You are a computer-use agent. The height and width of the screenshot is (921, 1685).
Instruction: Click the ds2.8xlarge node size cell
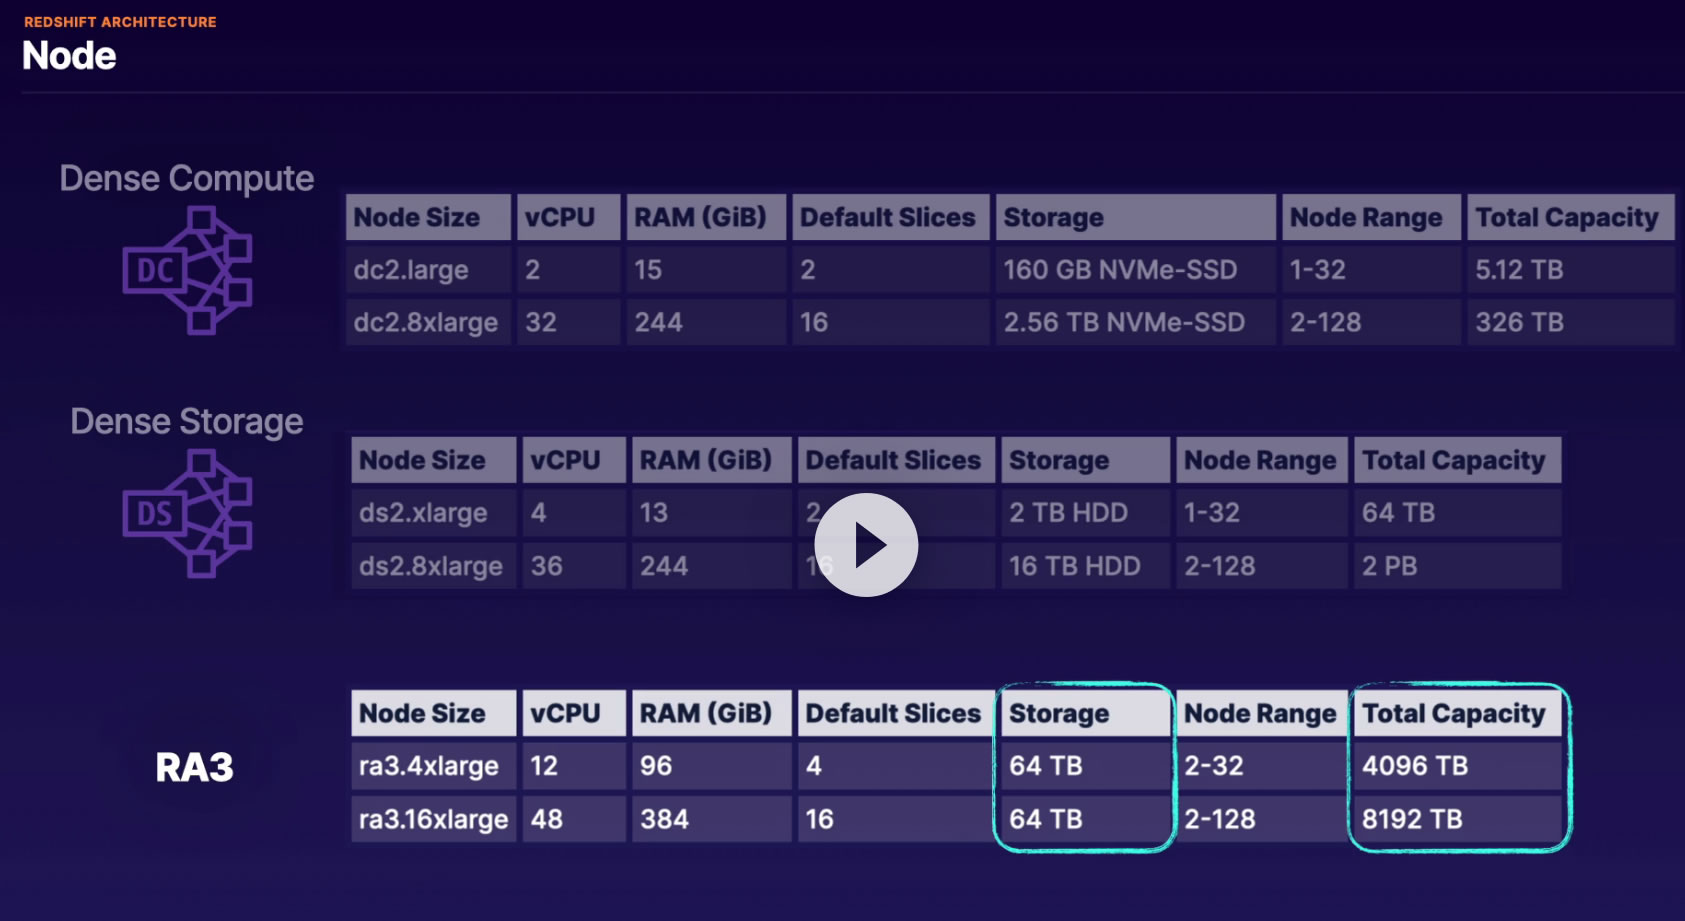pos(432,566)
